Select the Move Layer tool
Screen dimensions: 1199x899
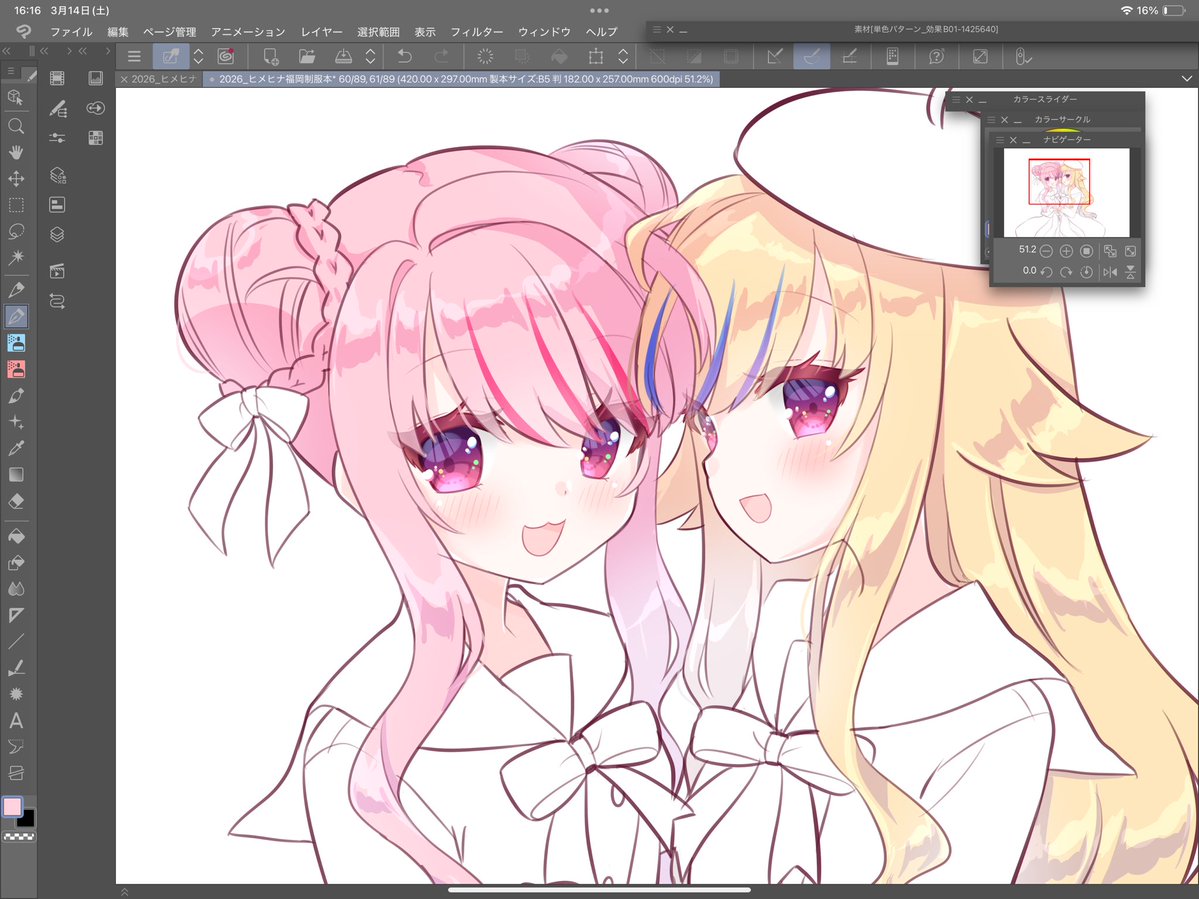[15, 179]
